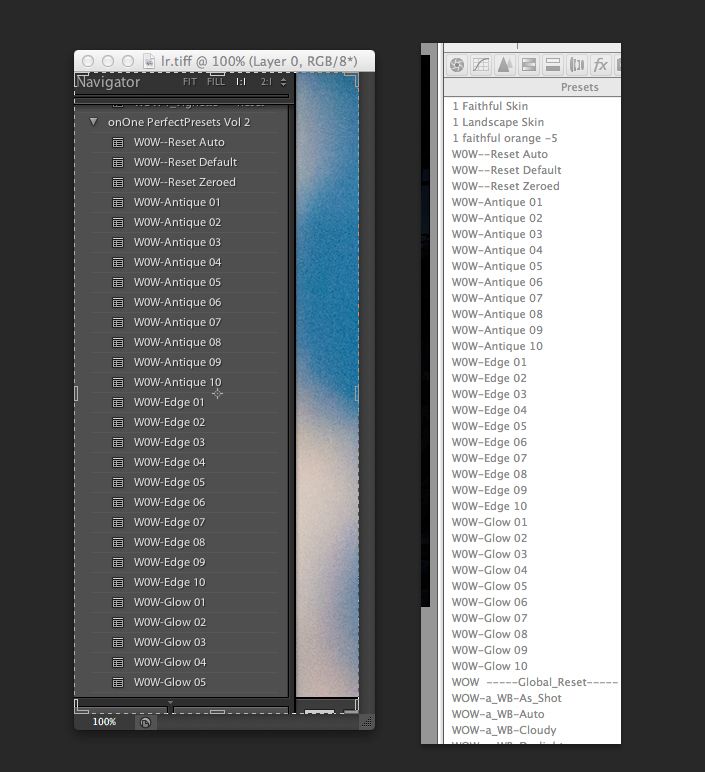705x772 pixels.
Task: Switch Navigator zoom to 1:1
Action: (241, 82)
